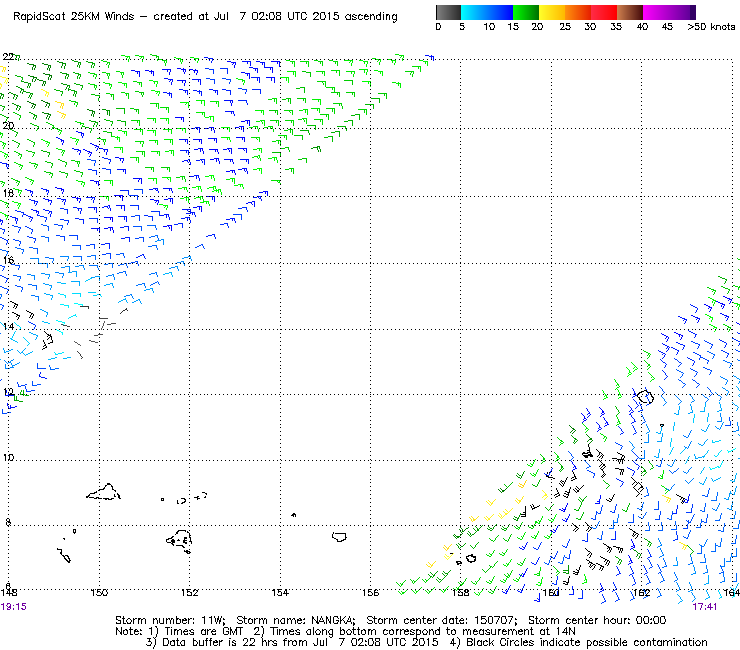Screen dimensions: 740x650
Task: Click the green 15-20 knots legend swatch
Action: pos(526,12)
